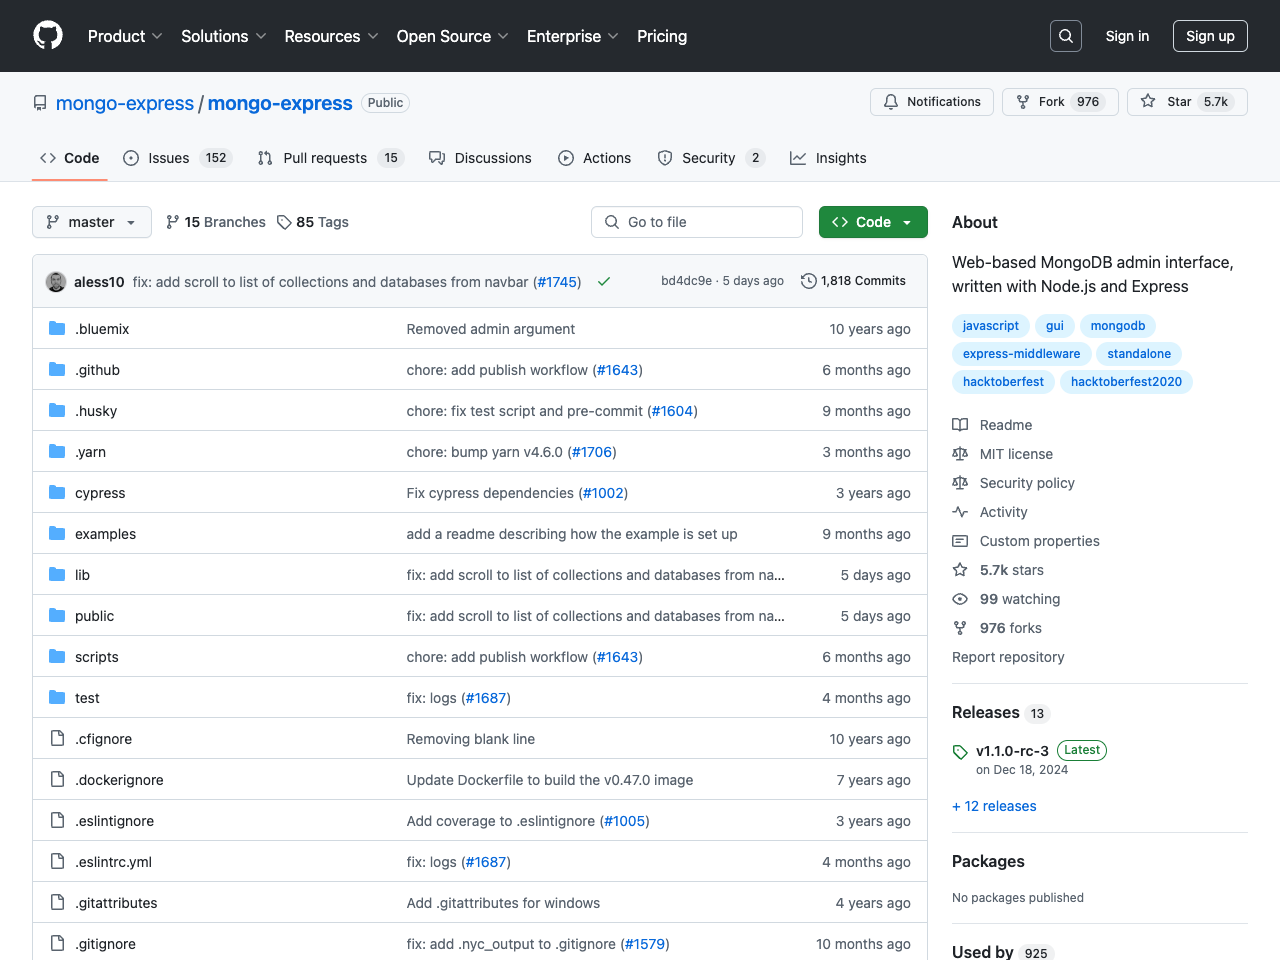The height and width of the screenshot is (960, 1280).
Task: Click the note icon beside Custom properties
Action: click(x=960, y=541)
